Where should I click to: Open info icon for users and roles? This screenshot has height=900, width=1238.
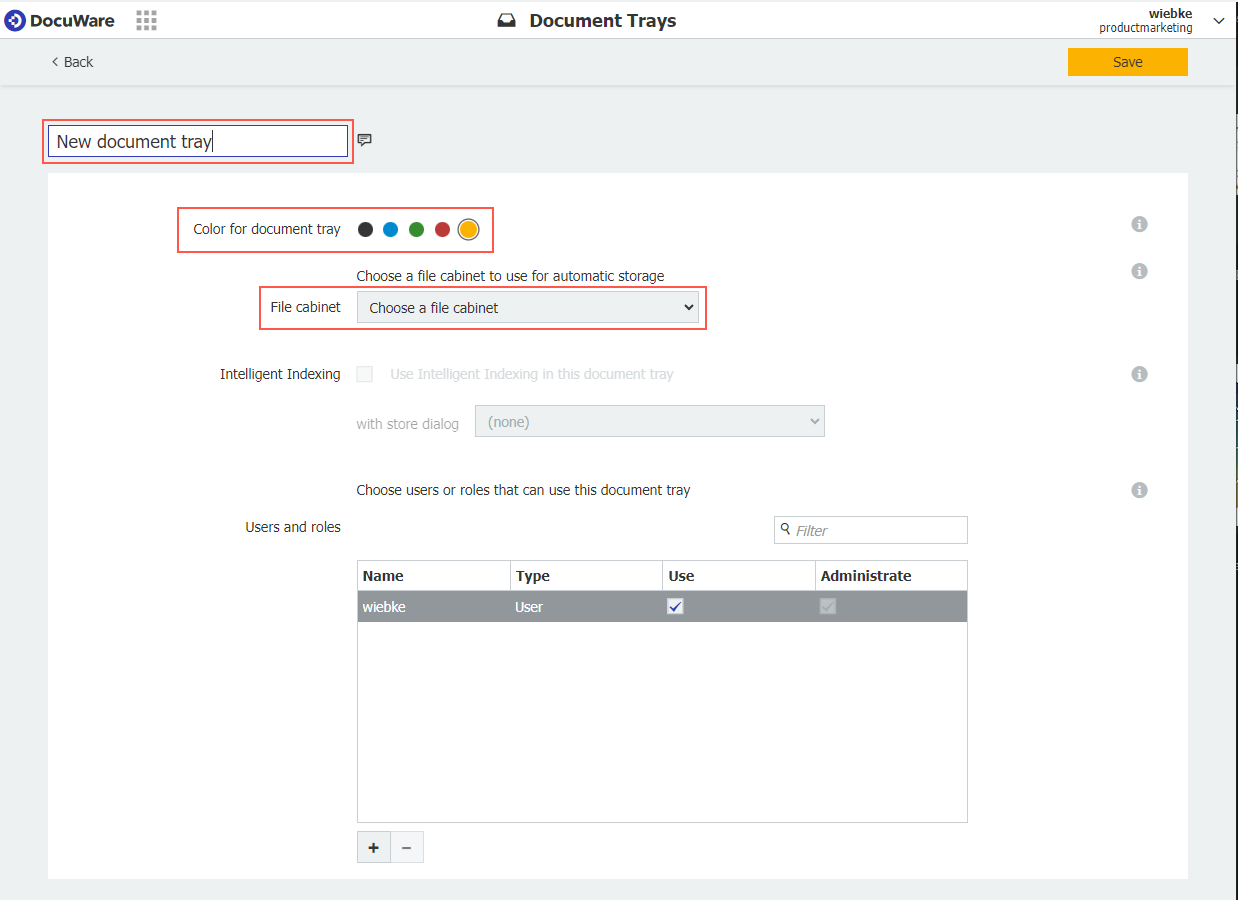(x=1139, y=490)
